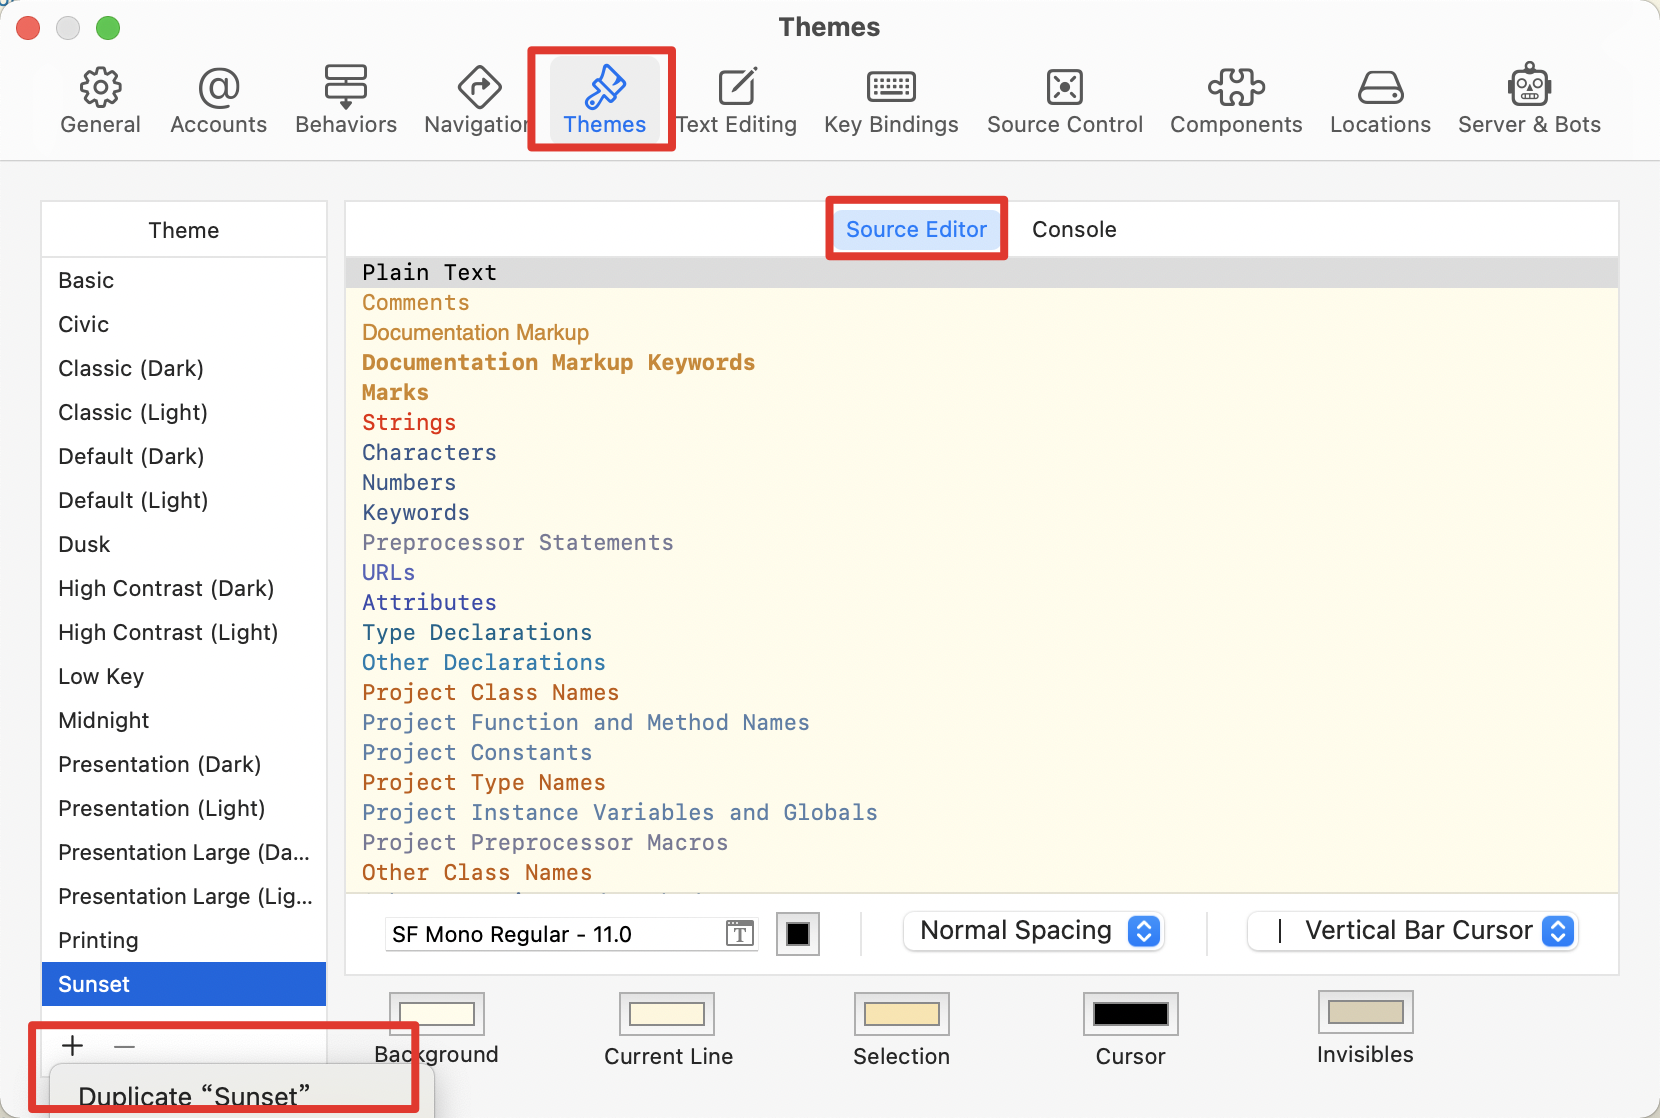Select the Preprocessor Statements row

click(x=982, y=542)
